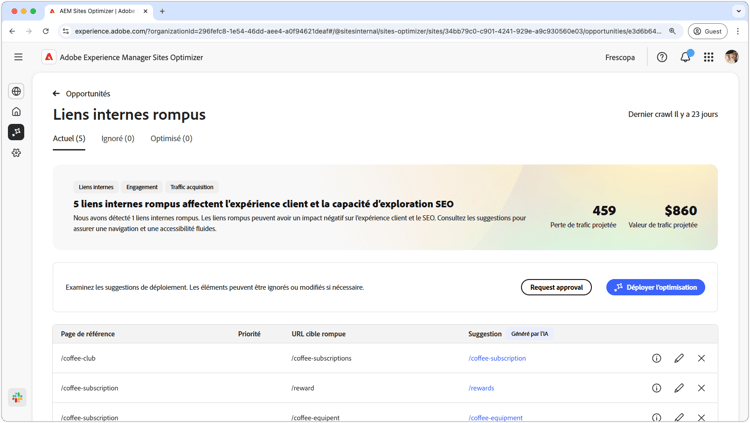Open the help question mark icon
The width and height of the screenshot is (750, 423).
[662, 57]
